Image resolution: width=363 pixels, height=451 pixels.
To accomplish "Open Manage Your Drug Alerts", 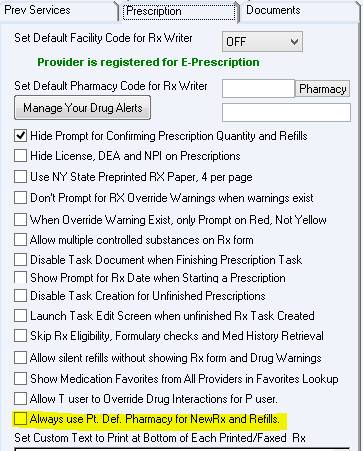I will click(83, 108).
